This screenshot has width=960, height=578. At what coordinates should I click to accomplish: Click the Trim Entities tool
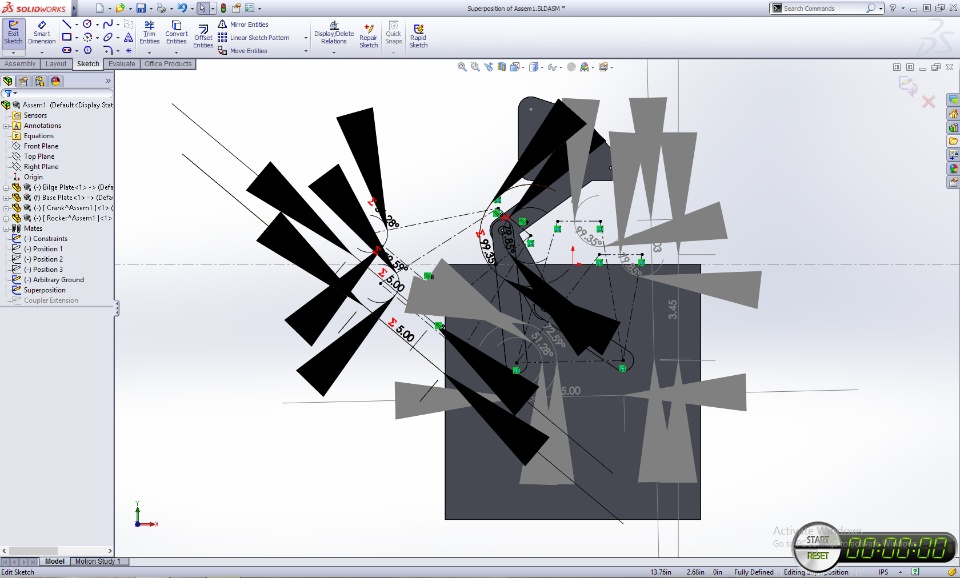click(x=149, y=32)
